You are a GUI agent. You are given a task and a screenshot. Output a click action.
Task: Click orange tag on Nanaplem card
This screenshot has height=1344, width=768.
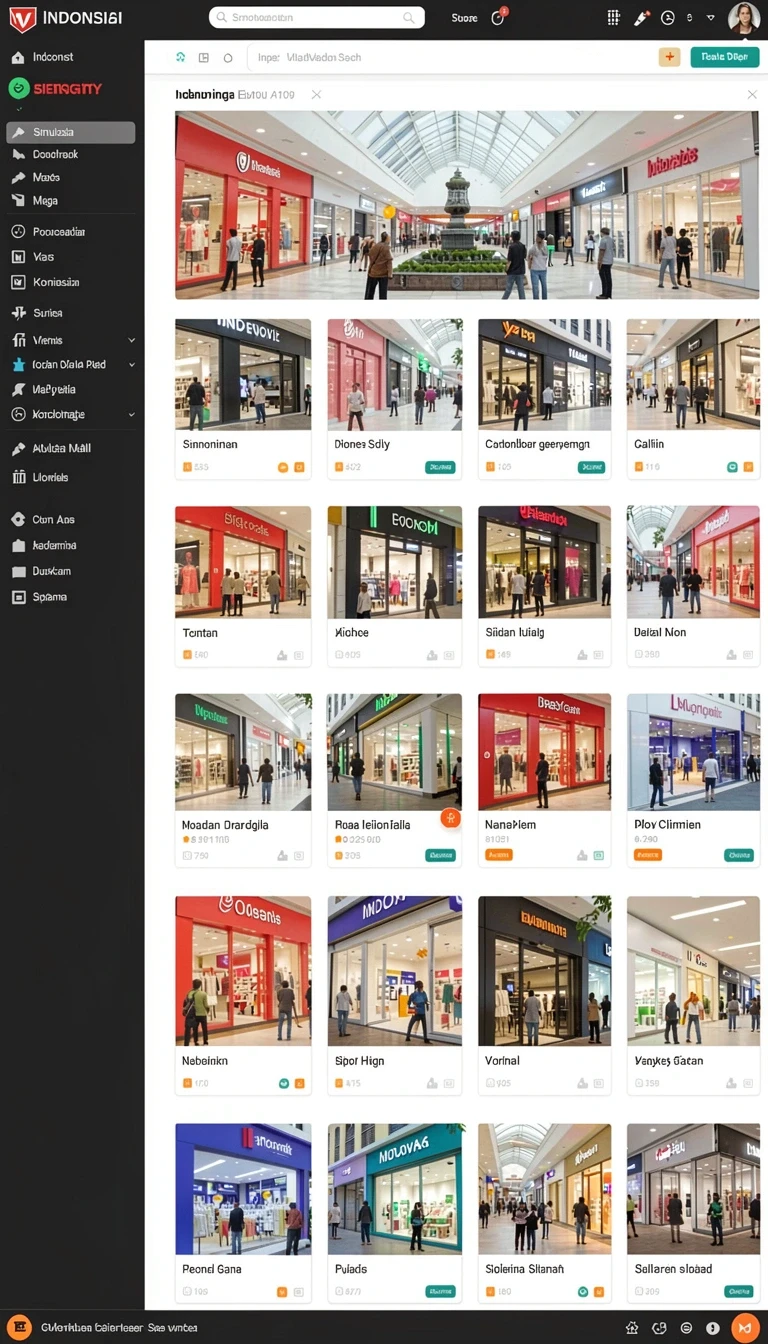point(498,855)
